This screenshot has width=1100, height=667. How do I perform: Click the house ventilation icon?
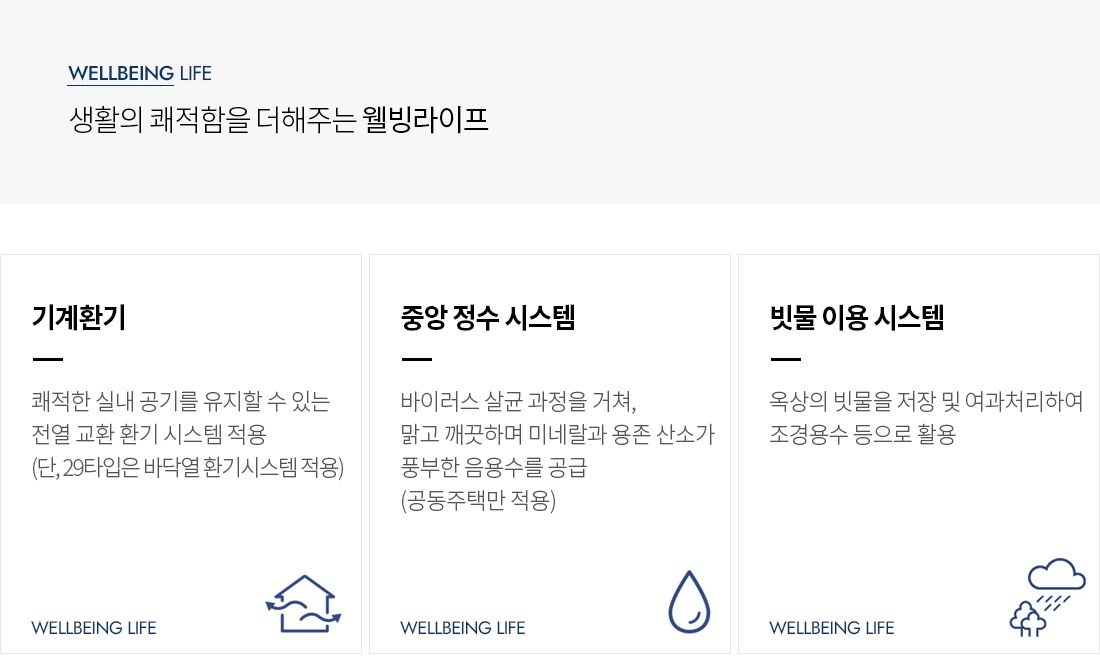point(303,604)
